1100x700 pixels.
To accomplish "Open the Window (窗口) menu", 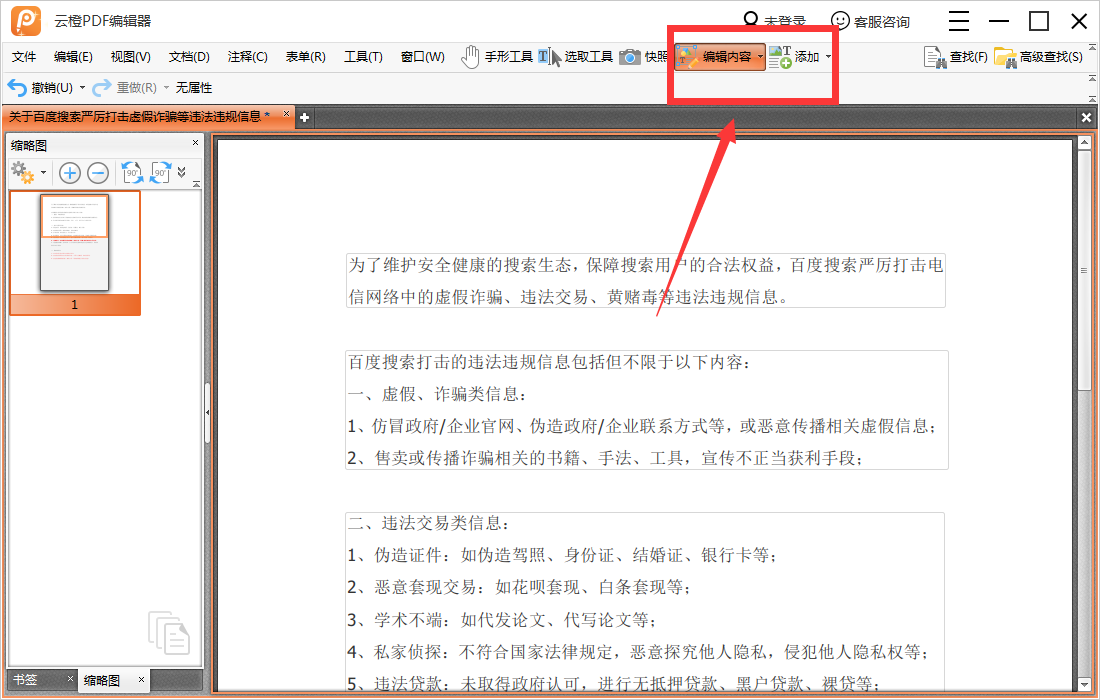I will (422, 57).
